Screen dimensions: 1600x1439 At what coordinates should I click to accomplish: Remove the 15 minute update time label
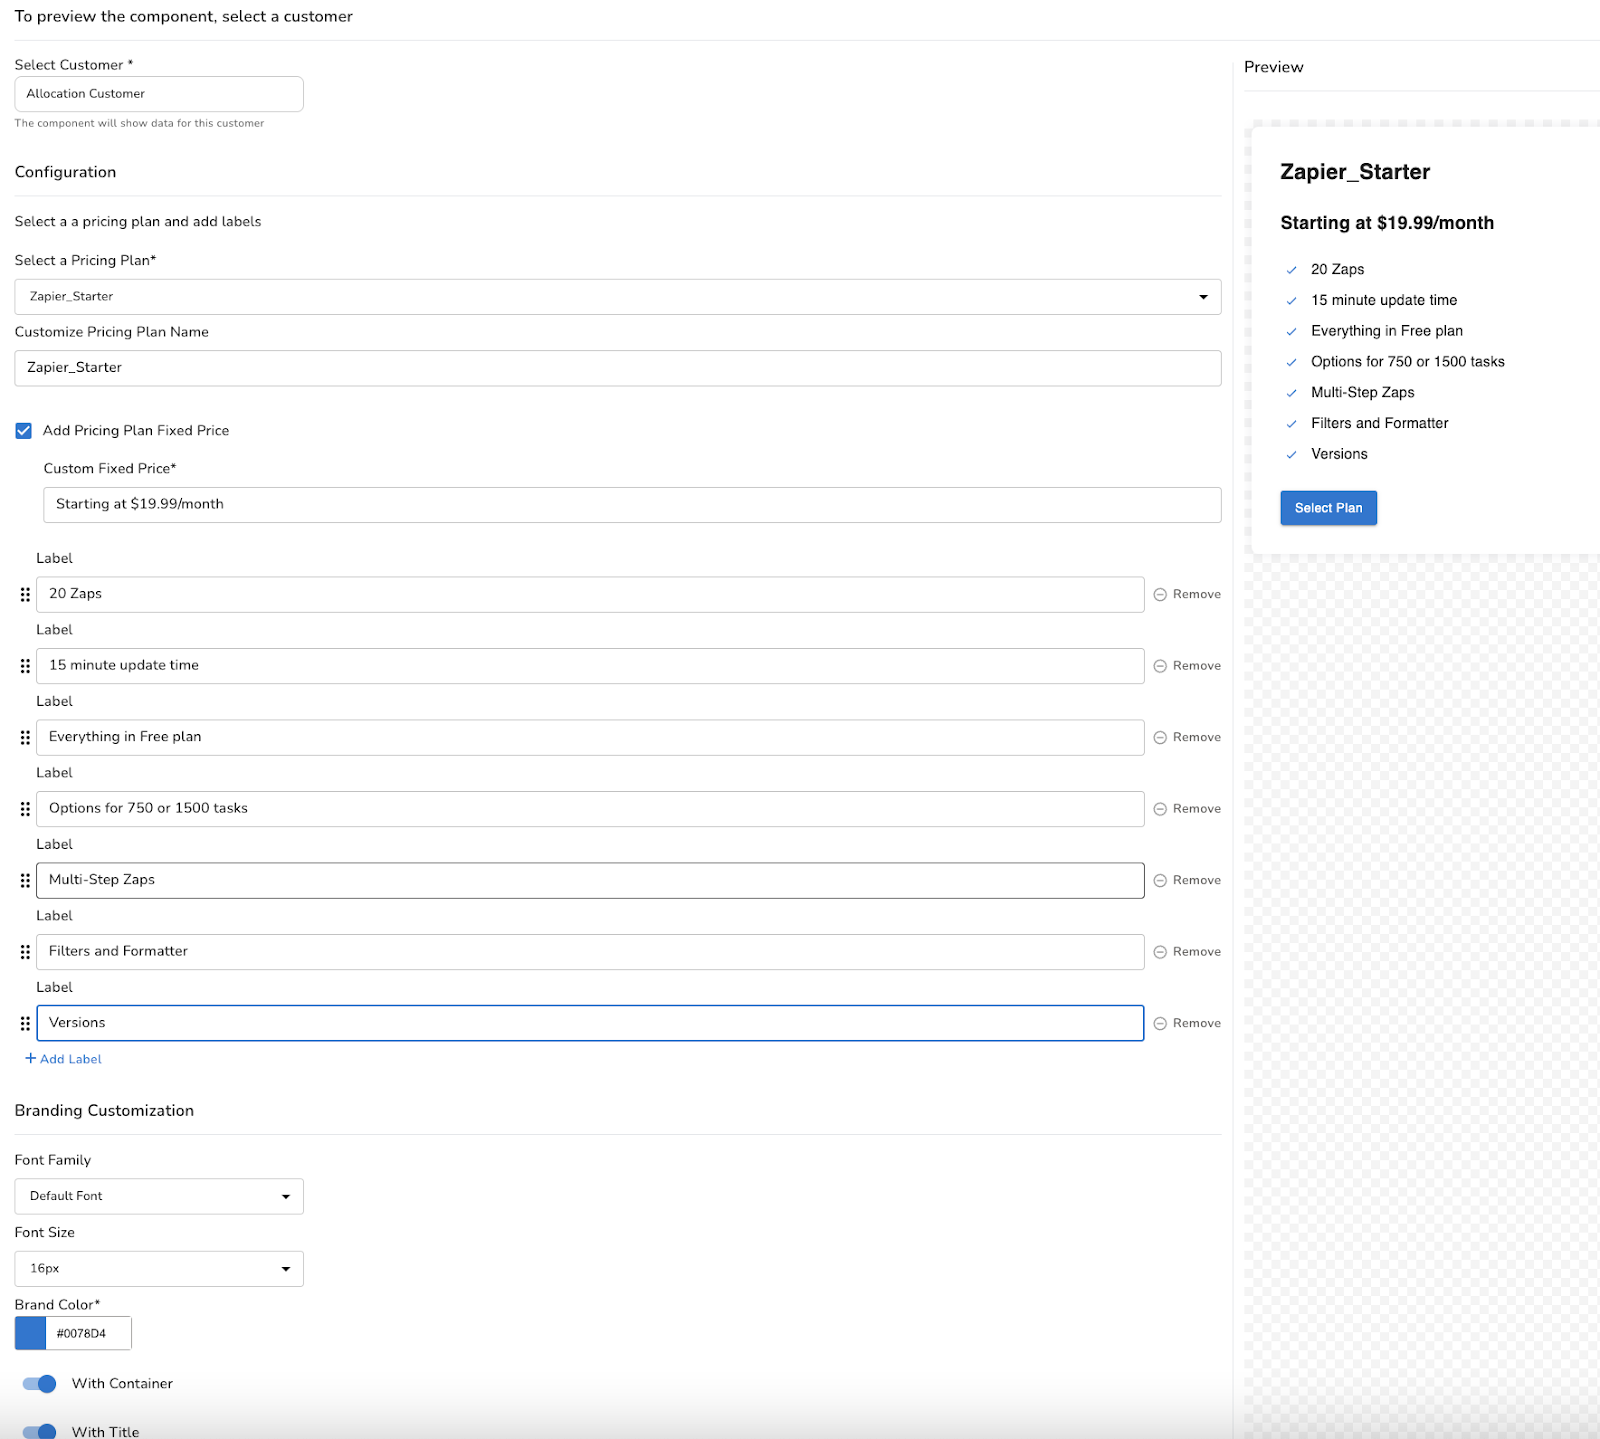[1187, 666]
